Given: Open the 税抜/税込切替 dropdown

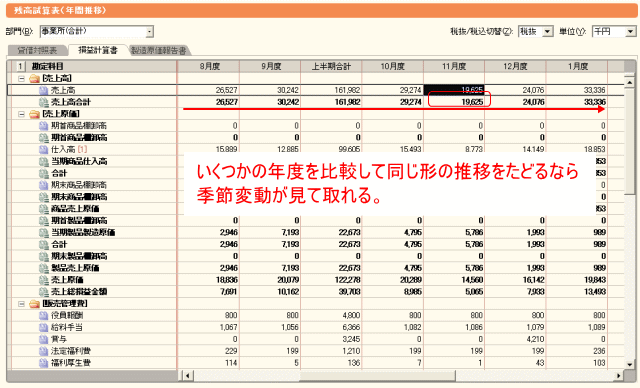Looking at the screenshot, I should [x=536, y=31].
